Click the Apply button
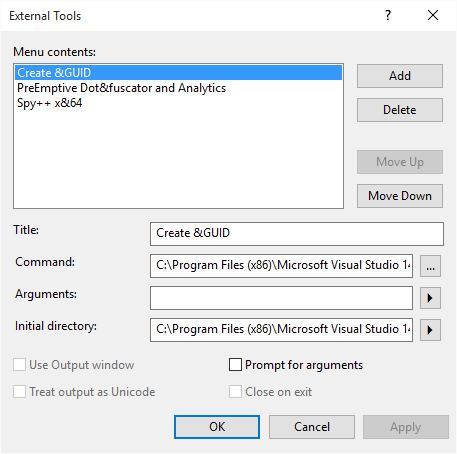Screen dimensions: 457x454 406,427
